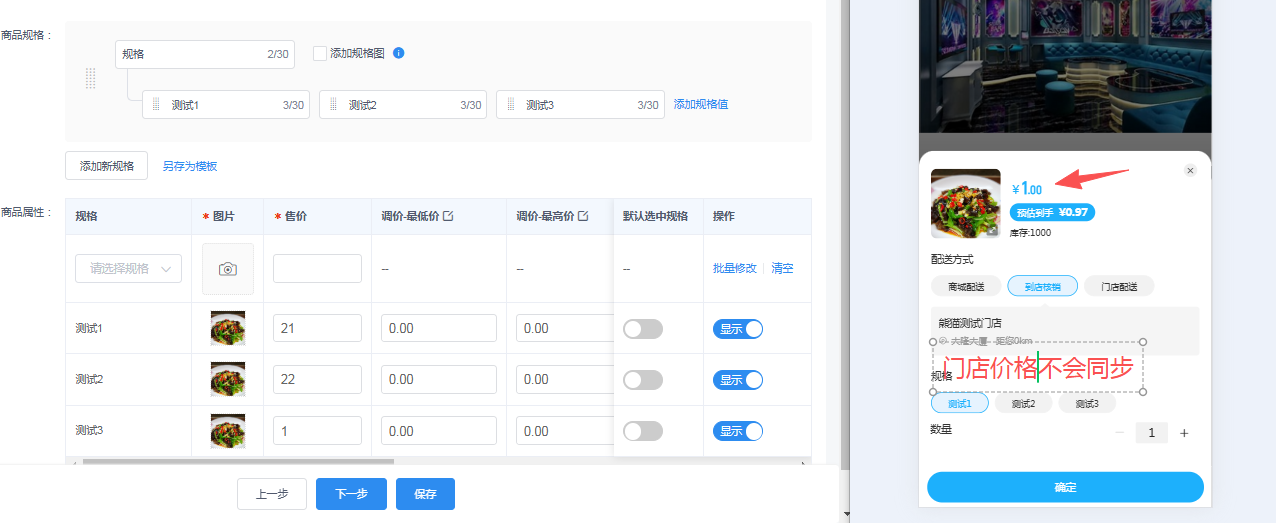The width and height of the screenshot is (1276, 523).
Task: Click the plus icon to increase quantity
Action: pos(1184,433)
